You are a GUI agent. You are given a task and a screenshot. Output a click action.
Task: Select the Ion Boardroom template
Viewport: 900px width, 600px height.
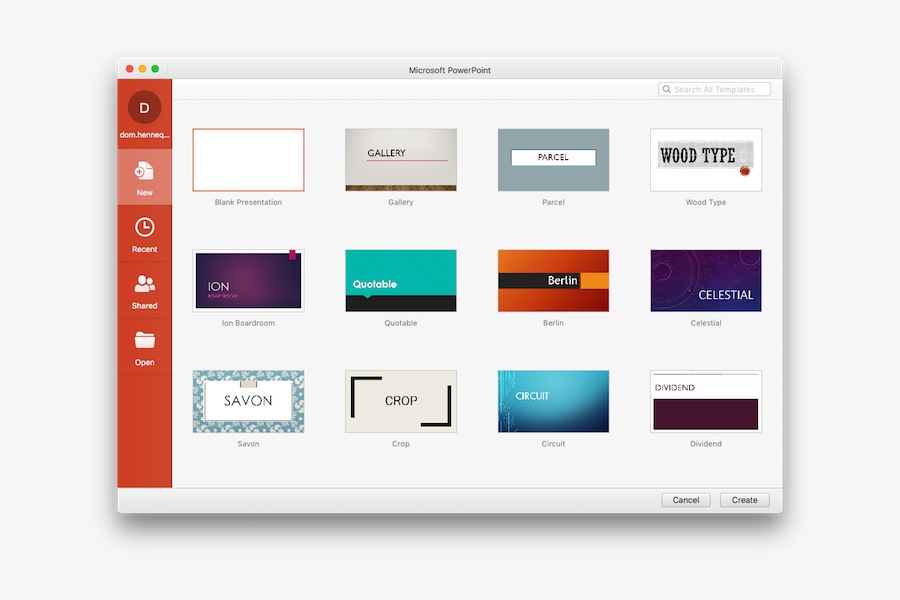(x=248, y=281)
